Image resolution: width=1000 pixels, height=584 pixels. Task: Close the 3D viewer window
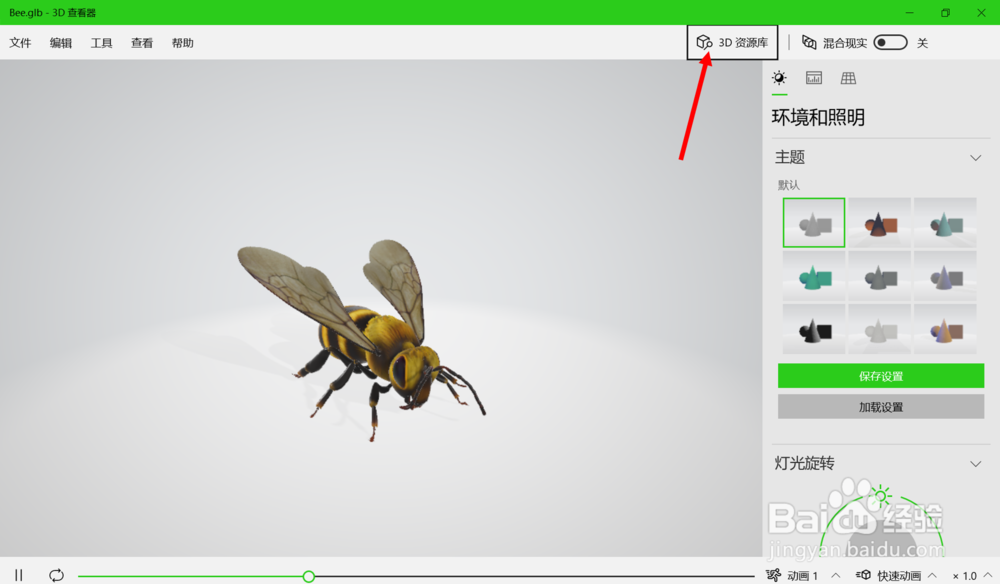click(x=982, y=13)
